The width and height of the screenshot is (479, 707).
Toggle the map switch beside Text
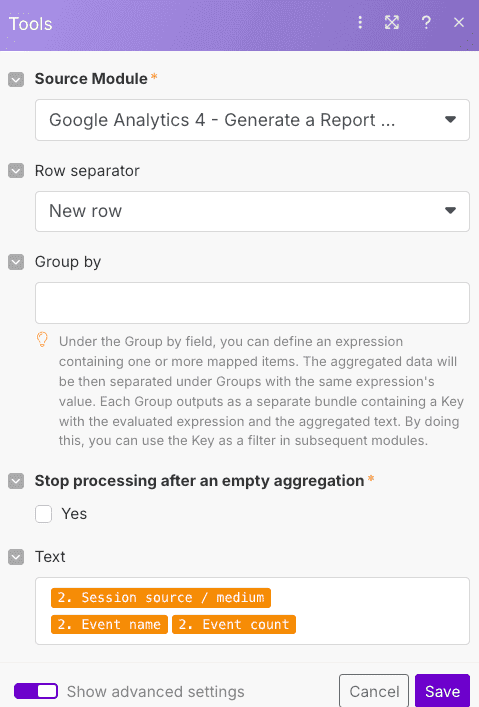tap(16, 557)
